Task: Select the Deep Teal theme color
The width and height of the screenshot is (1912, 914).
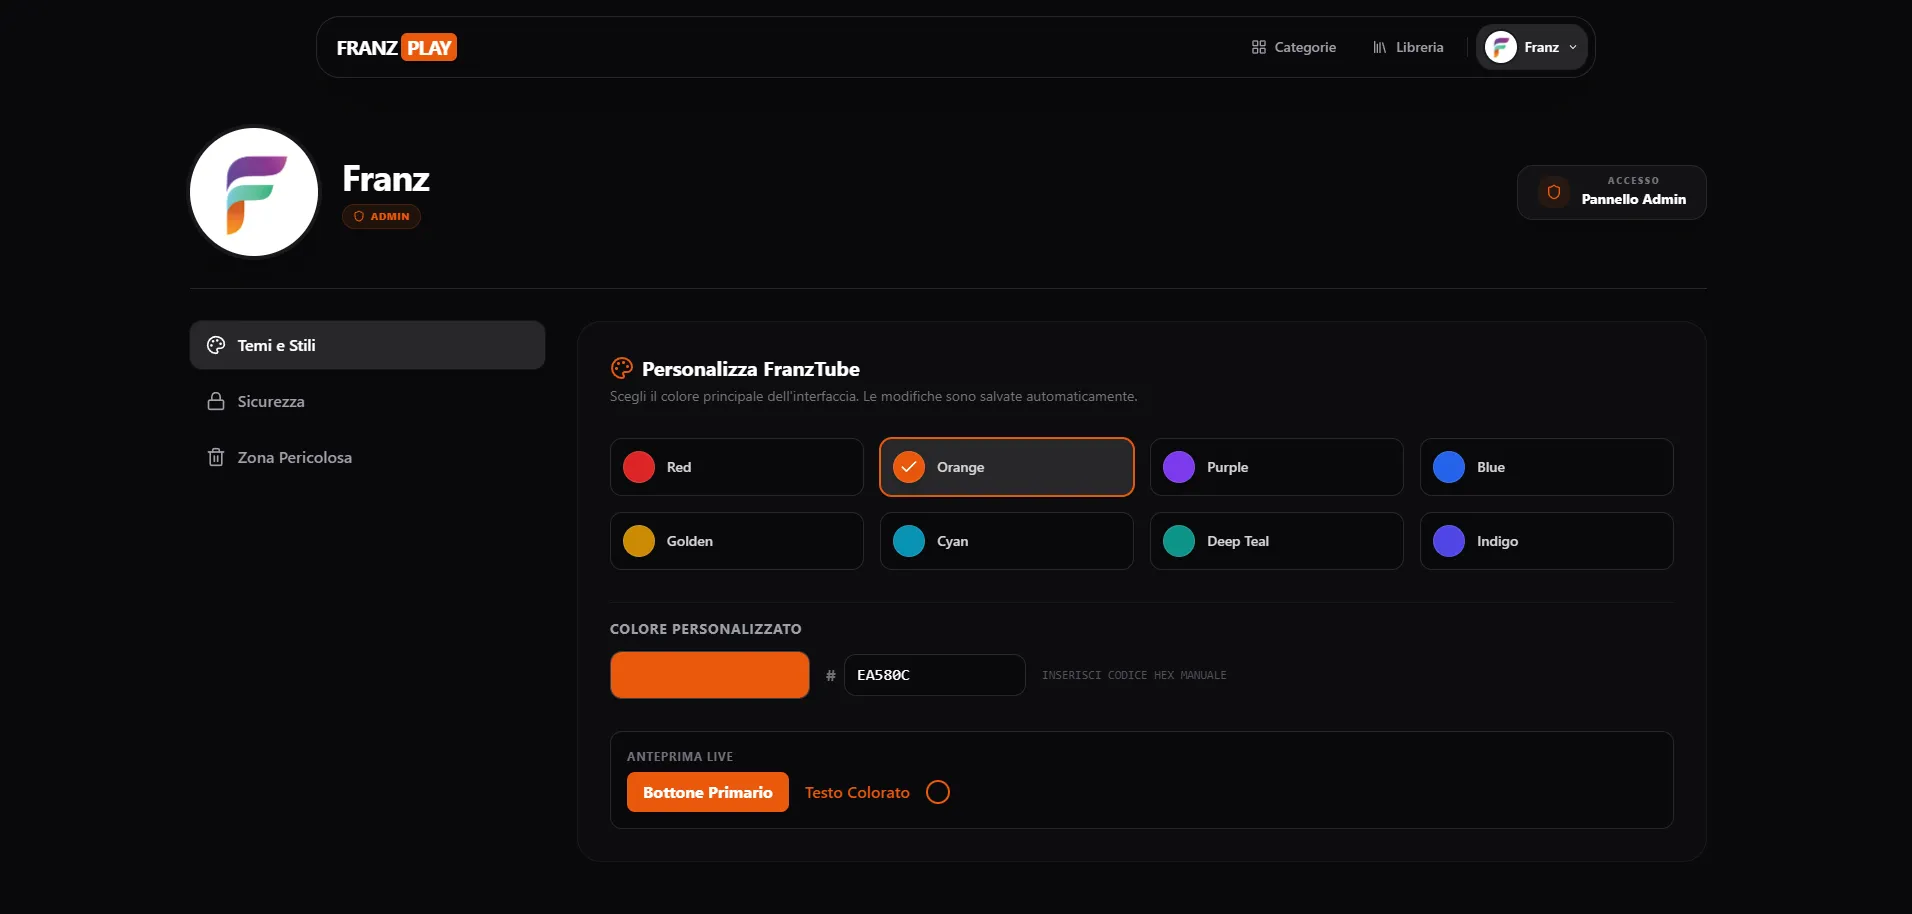Action: (x=1276, y=541)
